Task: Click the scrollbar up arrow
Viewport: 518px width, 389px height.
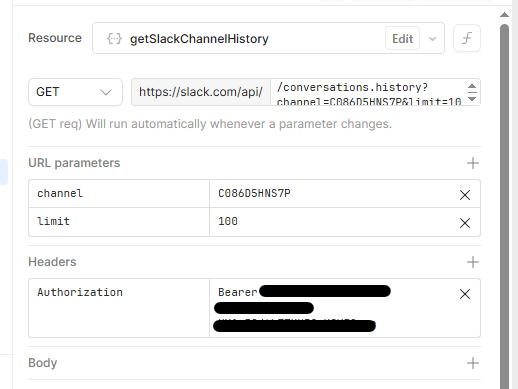Action: (504, 15)
